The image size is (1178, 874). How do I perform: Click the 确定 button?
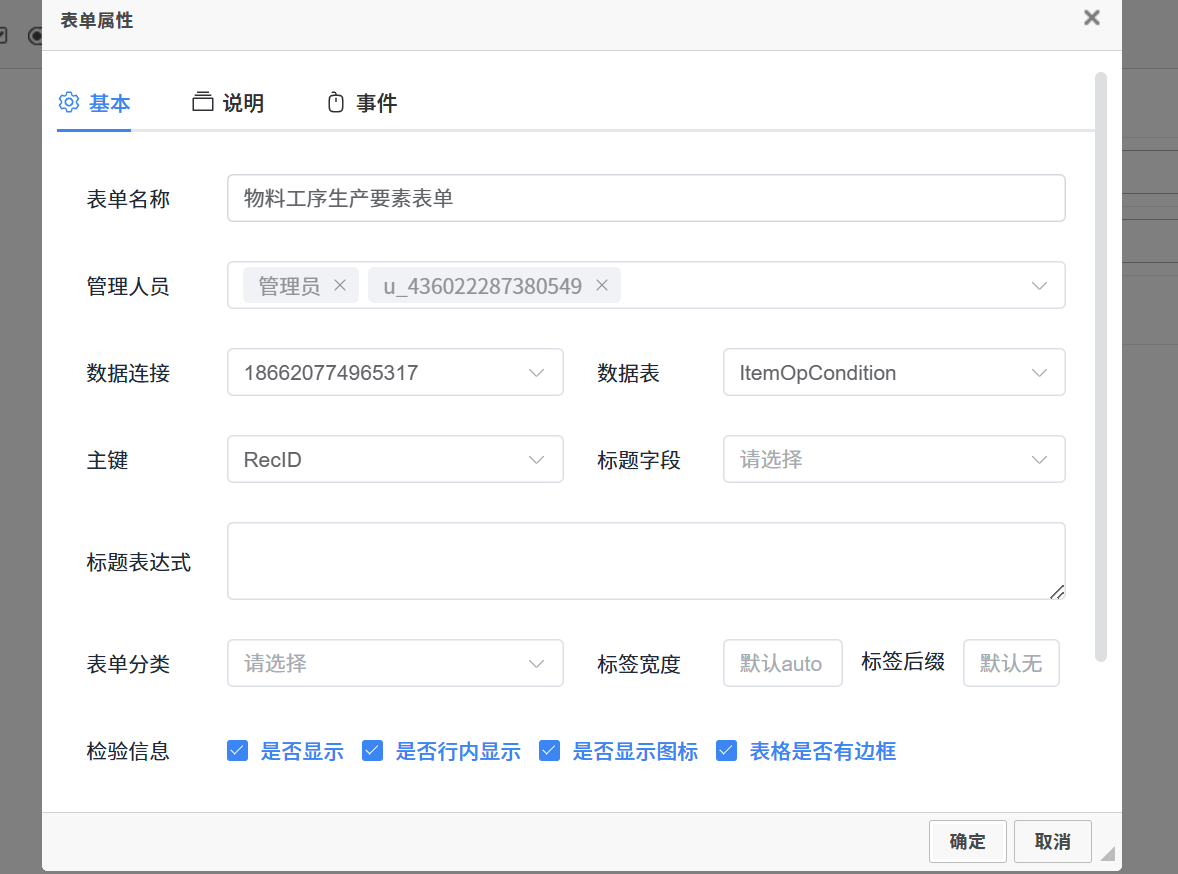[x=967, y=842]
